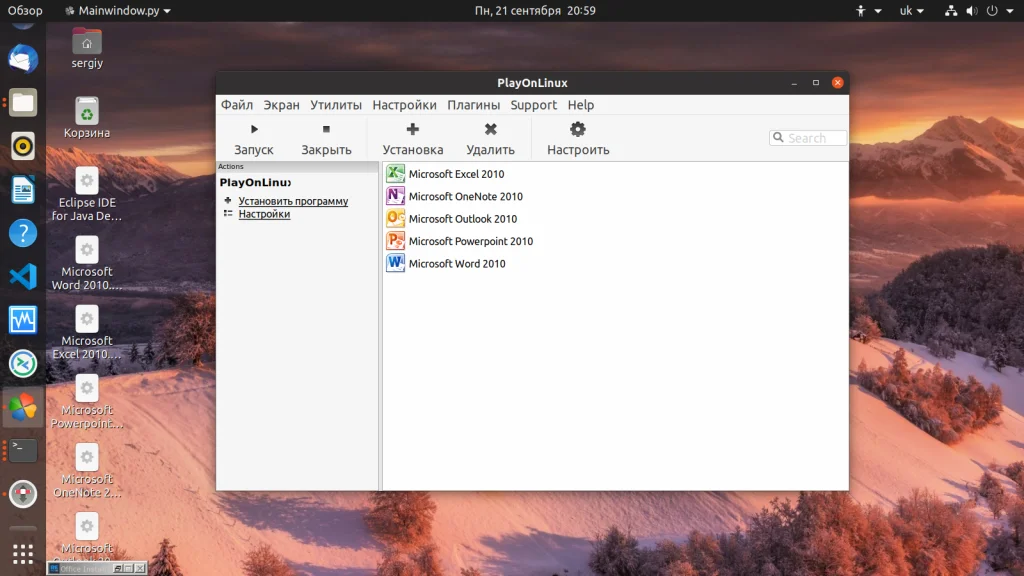This screenshot has width=1024, height=576.
Task: Open Настроить gear in PlayOnLinux toolbar
Action: 578,129
